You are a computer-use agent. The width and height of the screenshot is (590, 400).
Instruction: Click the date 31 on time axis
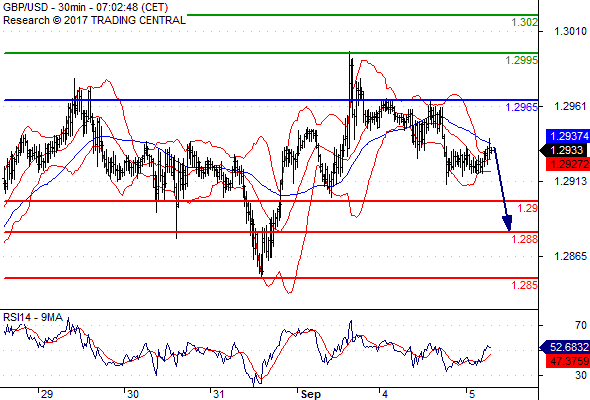coord(219,394)
